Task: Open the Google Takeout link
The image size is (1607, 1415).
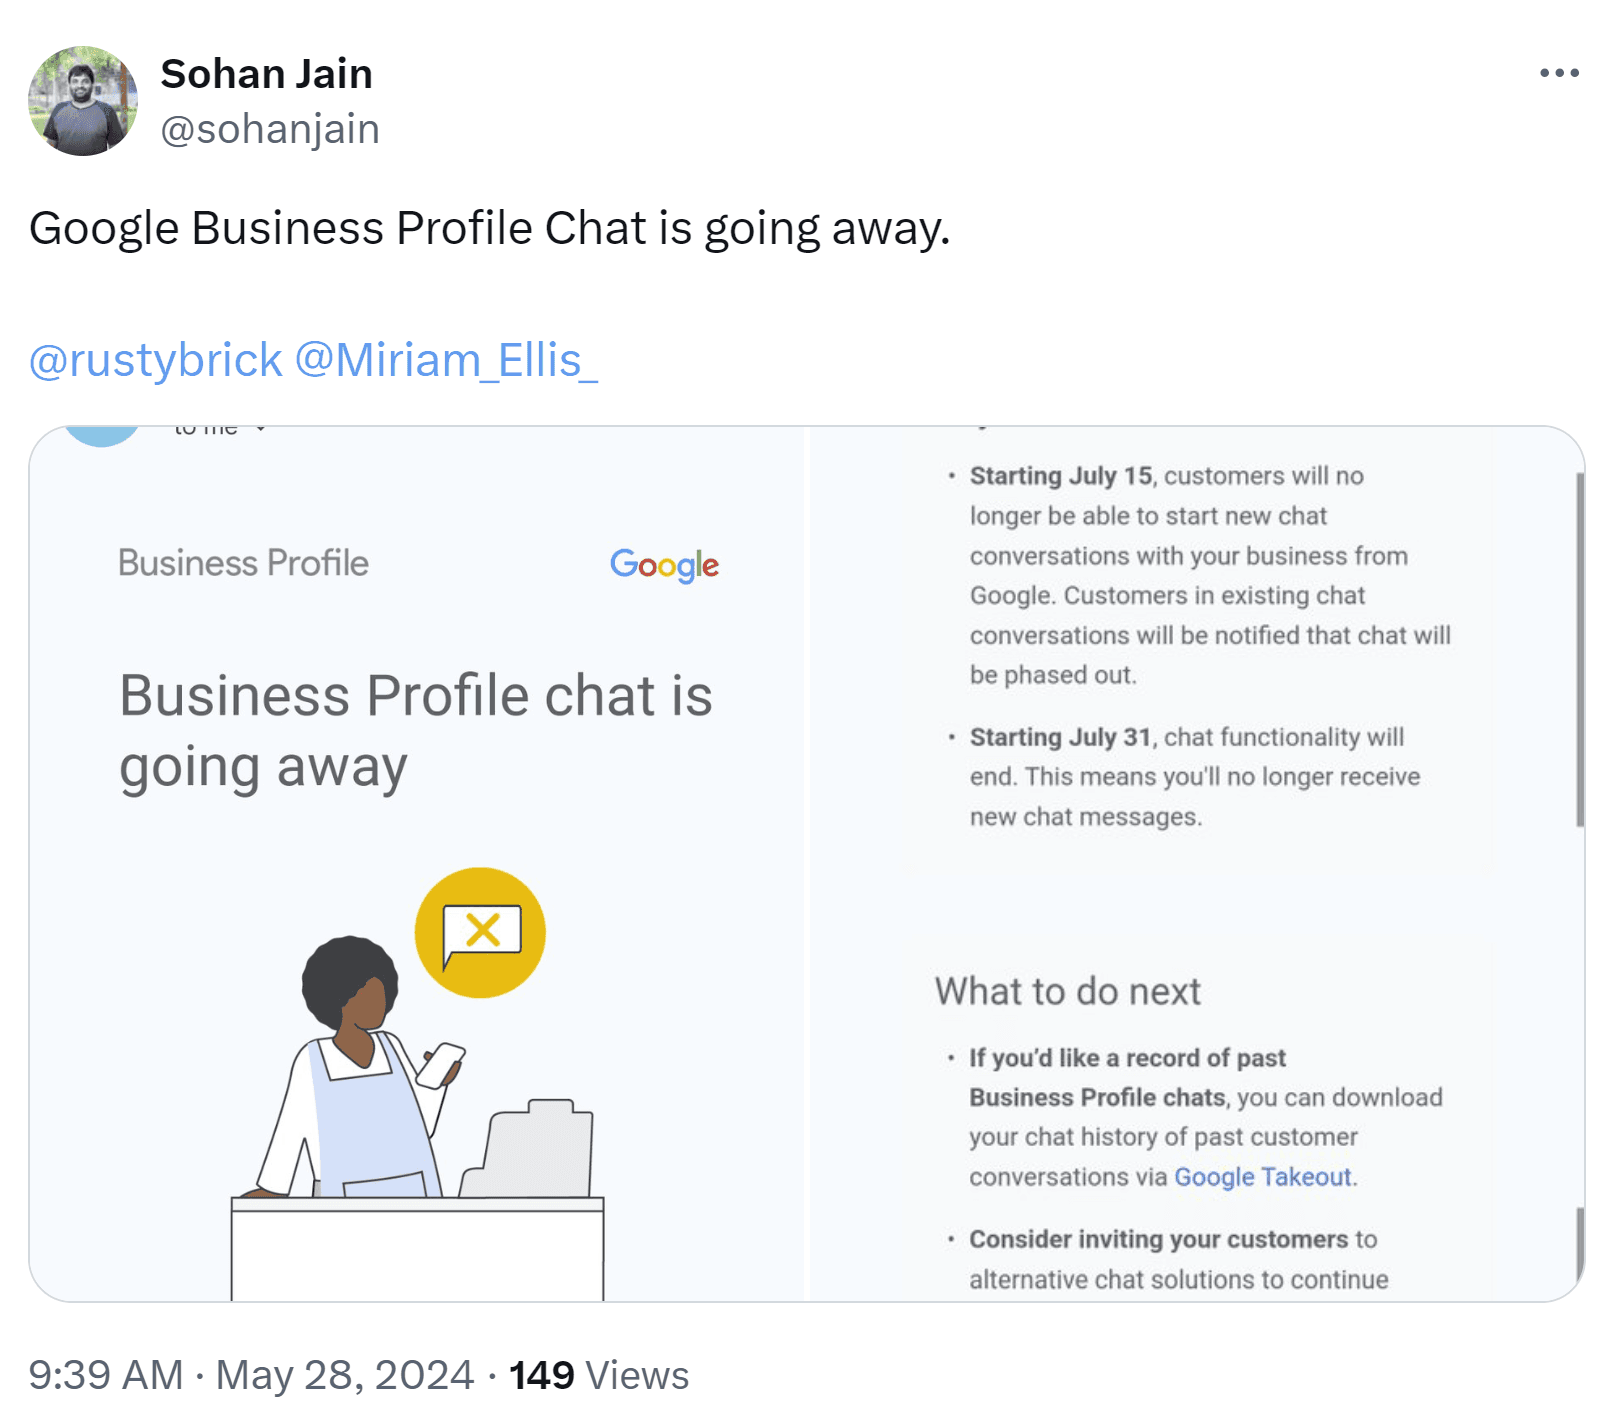Action: click(x=1264, y=1177)
